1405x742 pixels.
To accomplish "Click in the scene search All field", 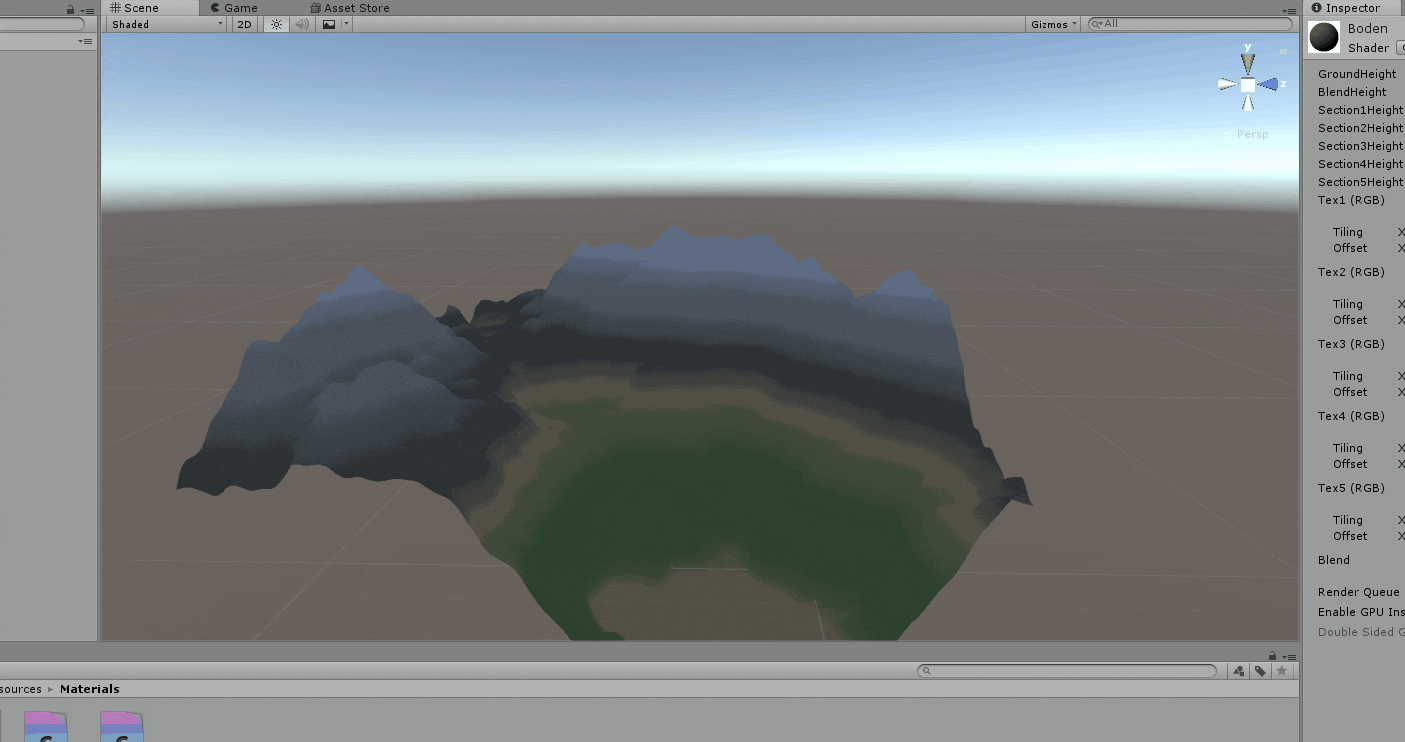I will pos(1150,22).
